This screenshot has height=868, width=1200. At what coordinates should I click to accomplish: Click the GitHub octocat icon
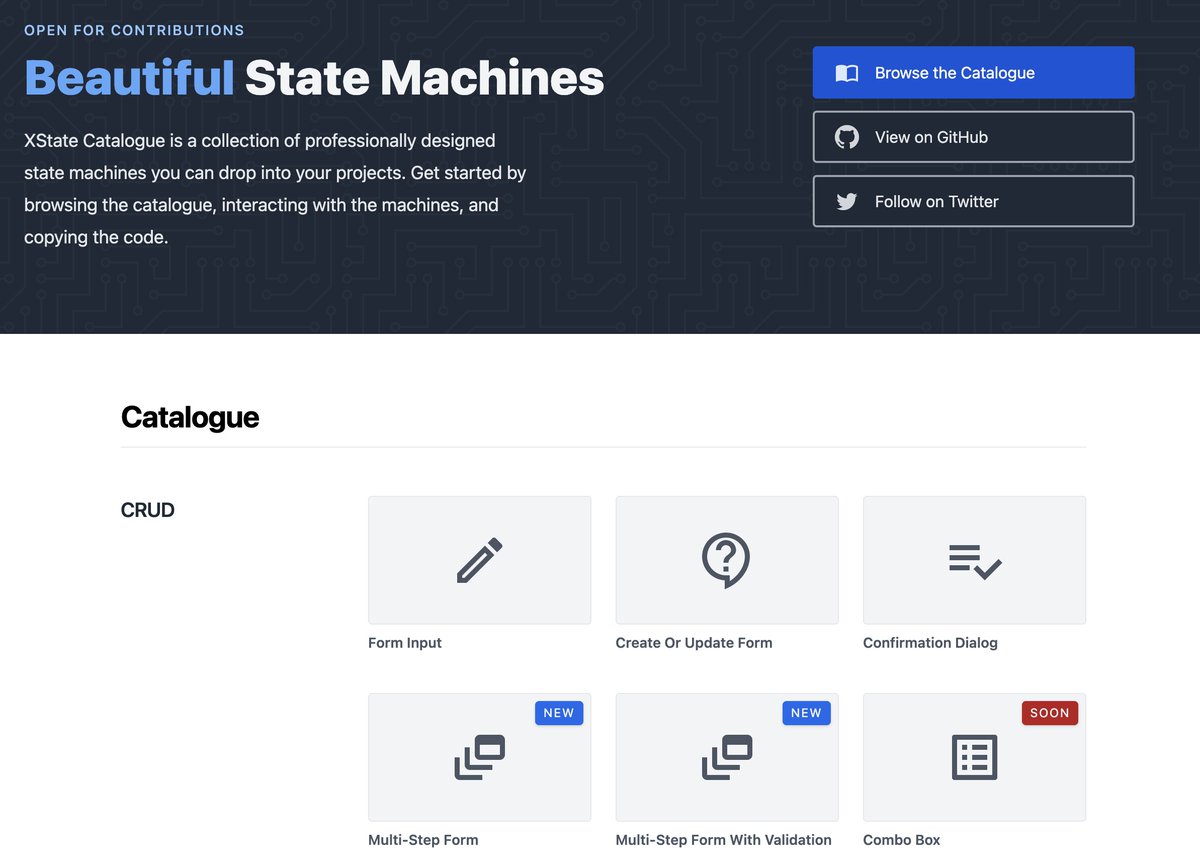(847, 137)
